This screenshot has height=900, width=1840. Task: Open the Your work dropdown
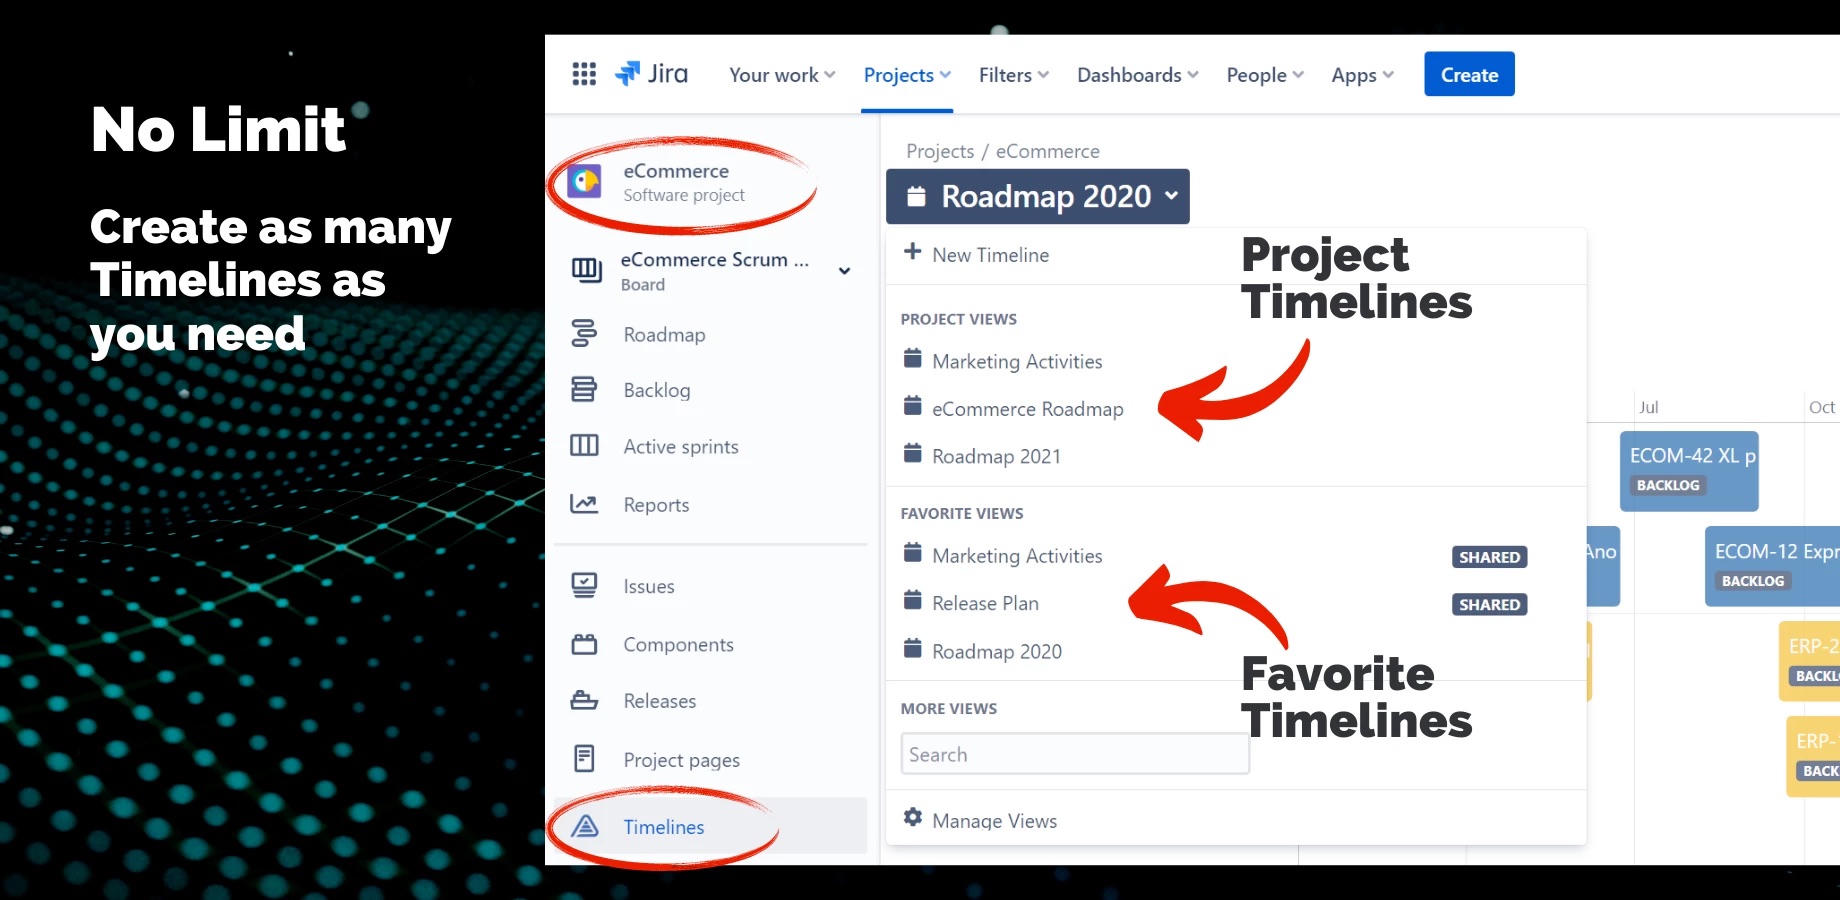(x=782, y=75)
